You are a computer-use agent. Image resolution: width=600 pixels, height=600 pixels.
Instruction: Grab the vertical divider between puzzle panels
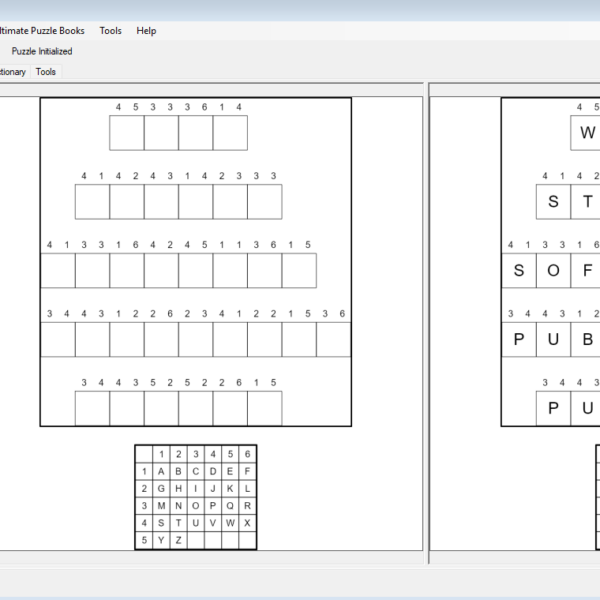click(x=429, y=320)
